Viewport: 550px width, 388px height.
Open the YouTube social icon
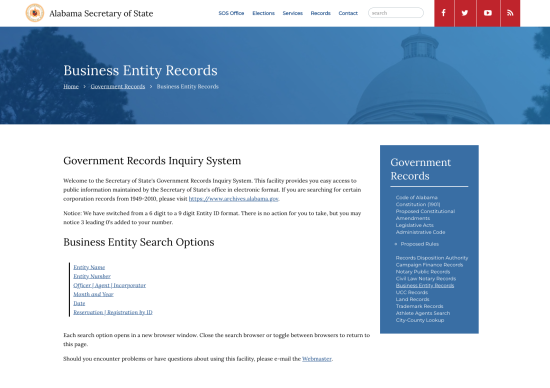488,13
